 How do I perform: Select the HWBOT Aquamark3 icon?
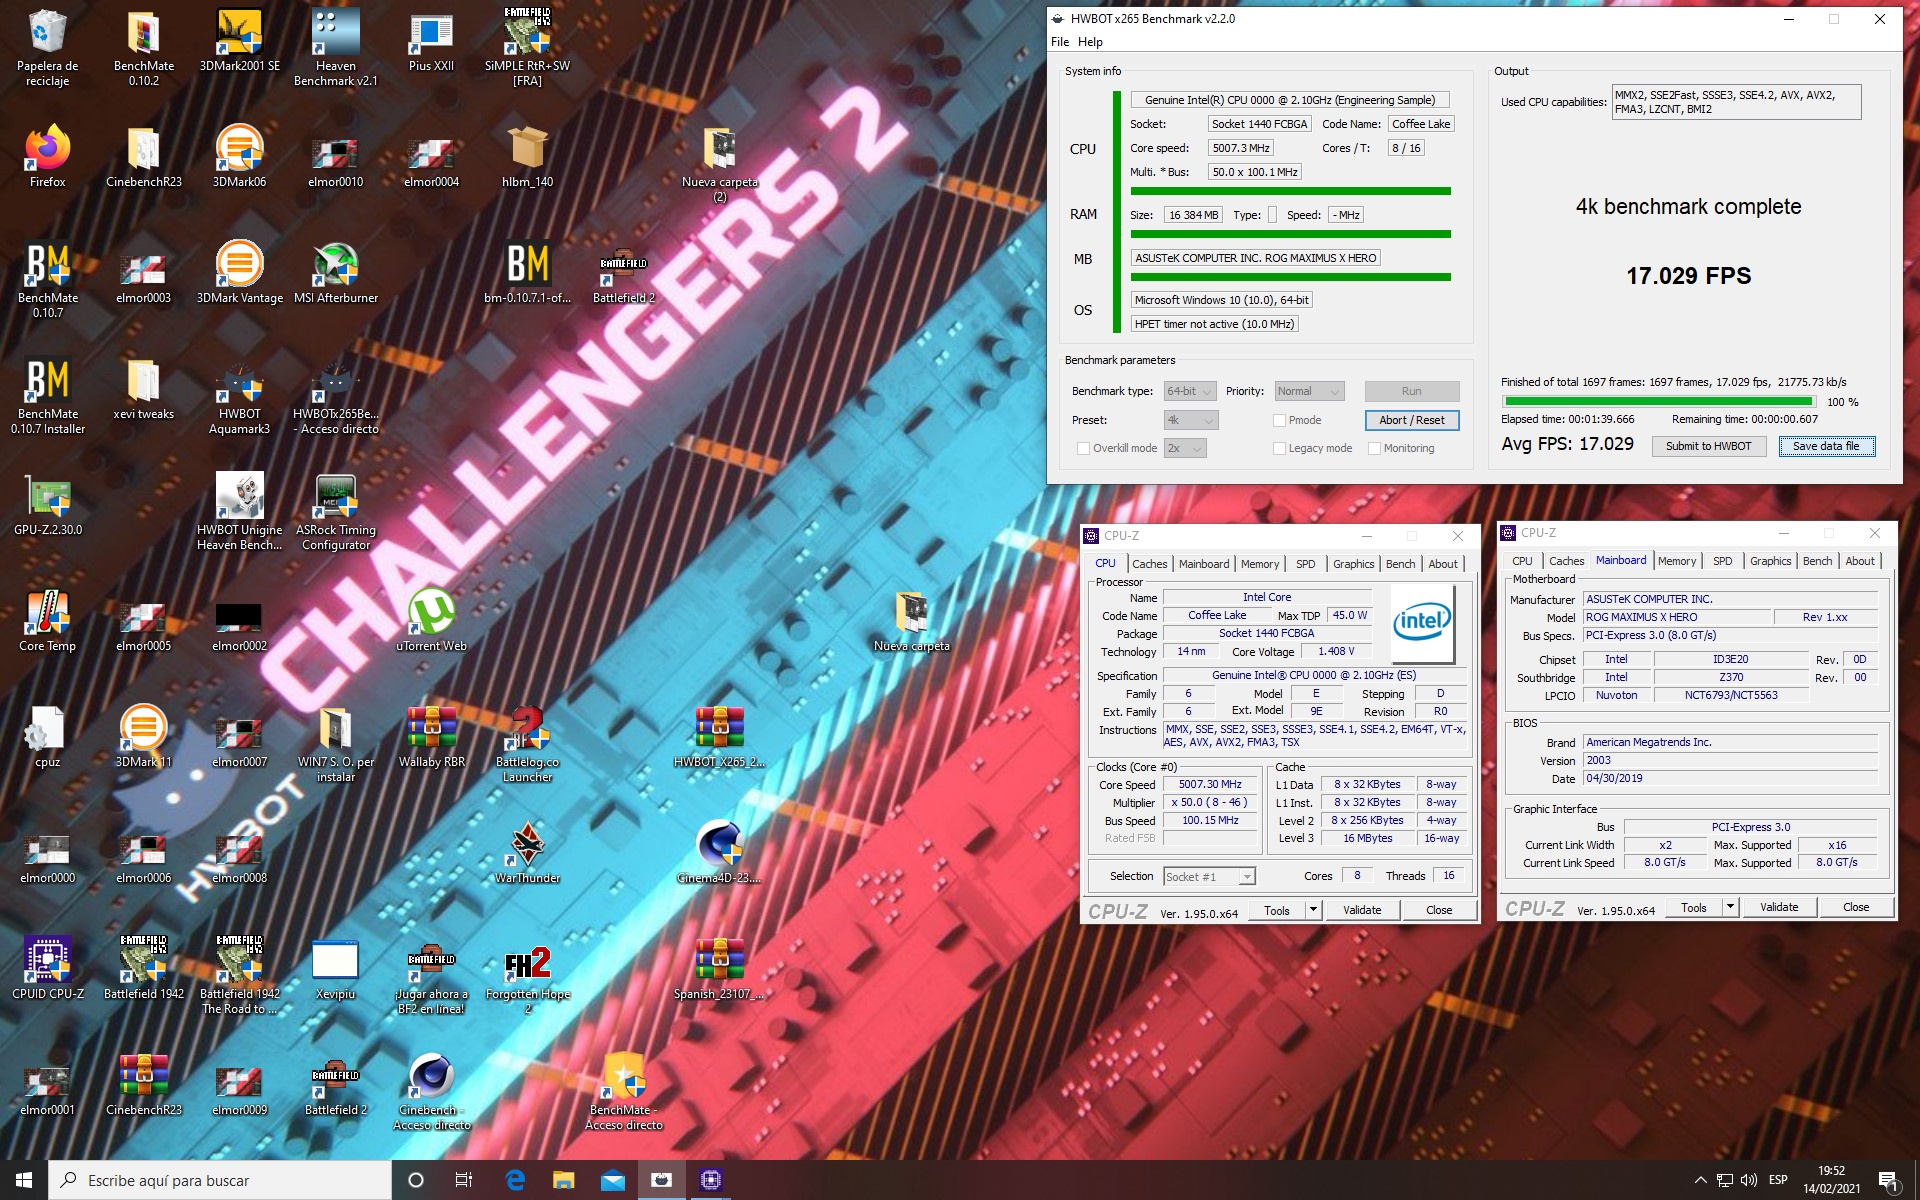coord(240,397)
